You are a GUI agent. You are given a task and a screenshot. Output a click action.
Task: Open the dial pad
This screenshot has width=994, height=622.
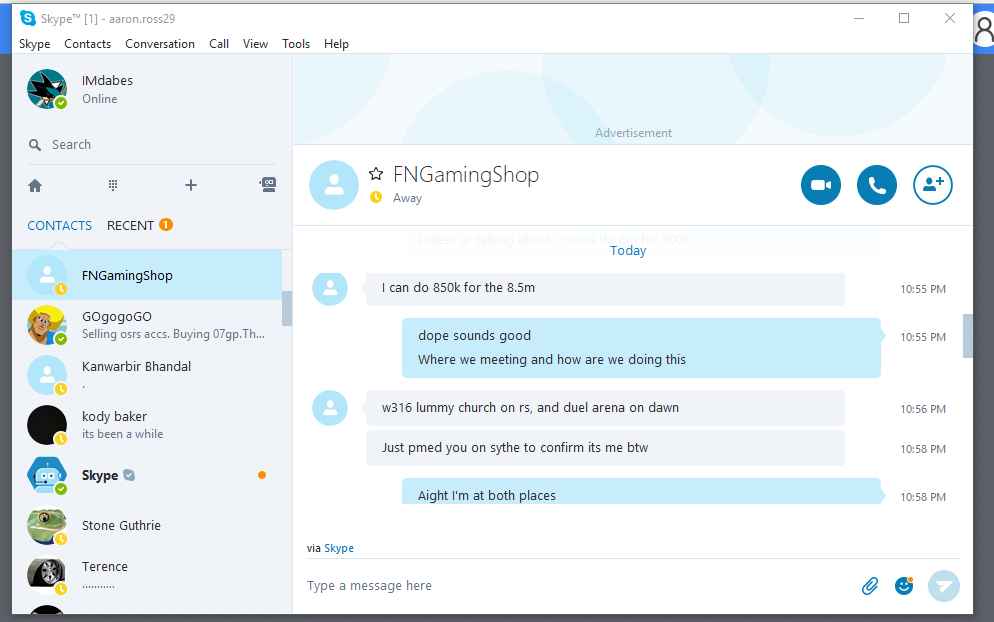pyautogui.click(x=113, y=185)
